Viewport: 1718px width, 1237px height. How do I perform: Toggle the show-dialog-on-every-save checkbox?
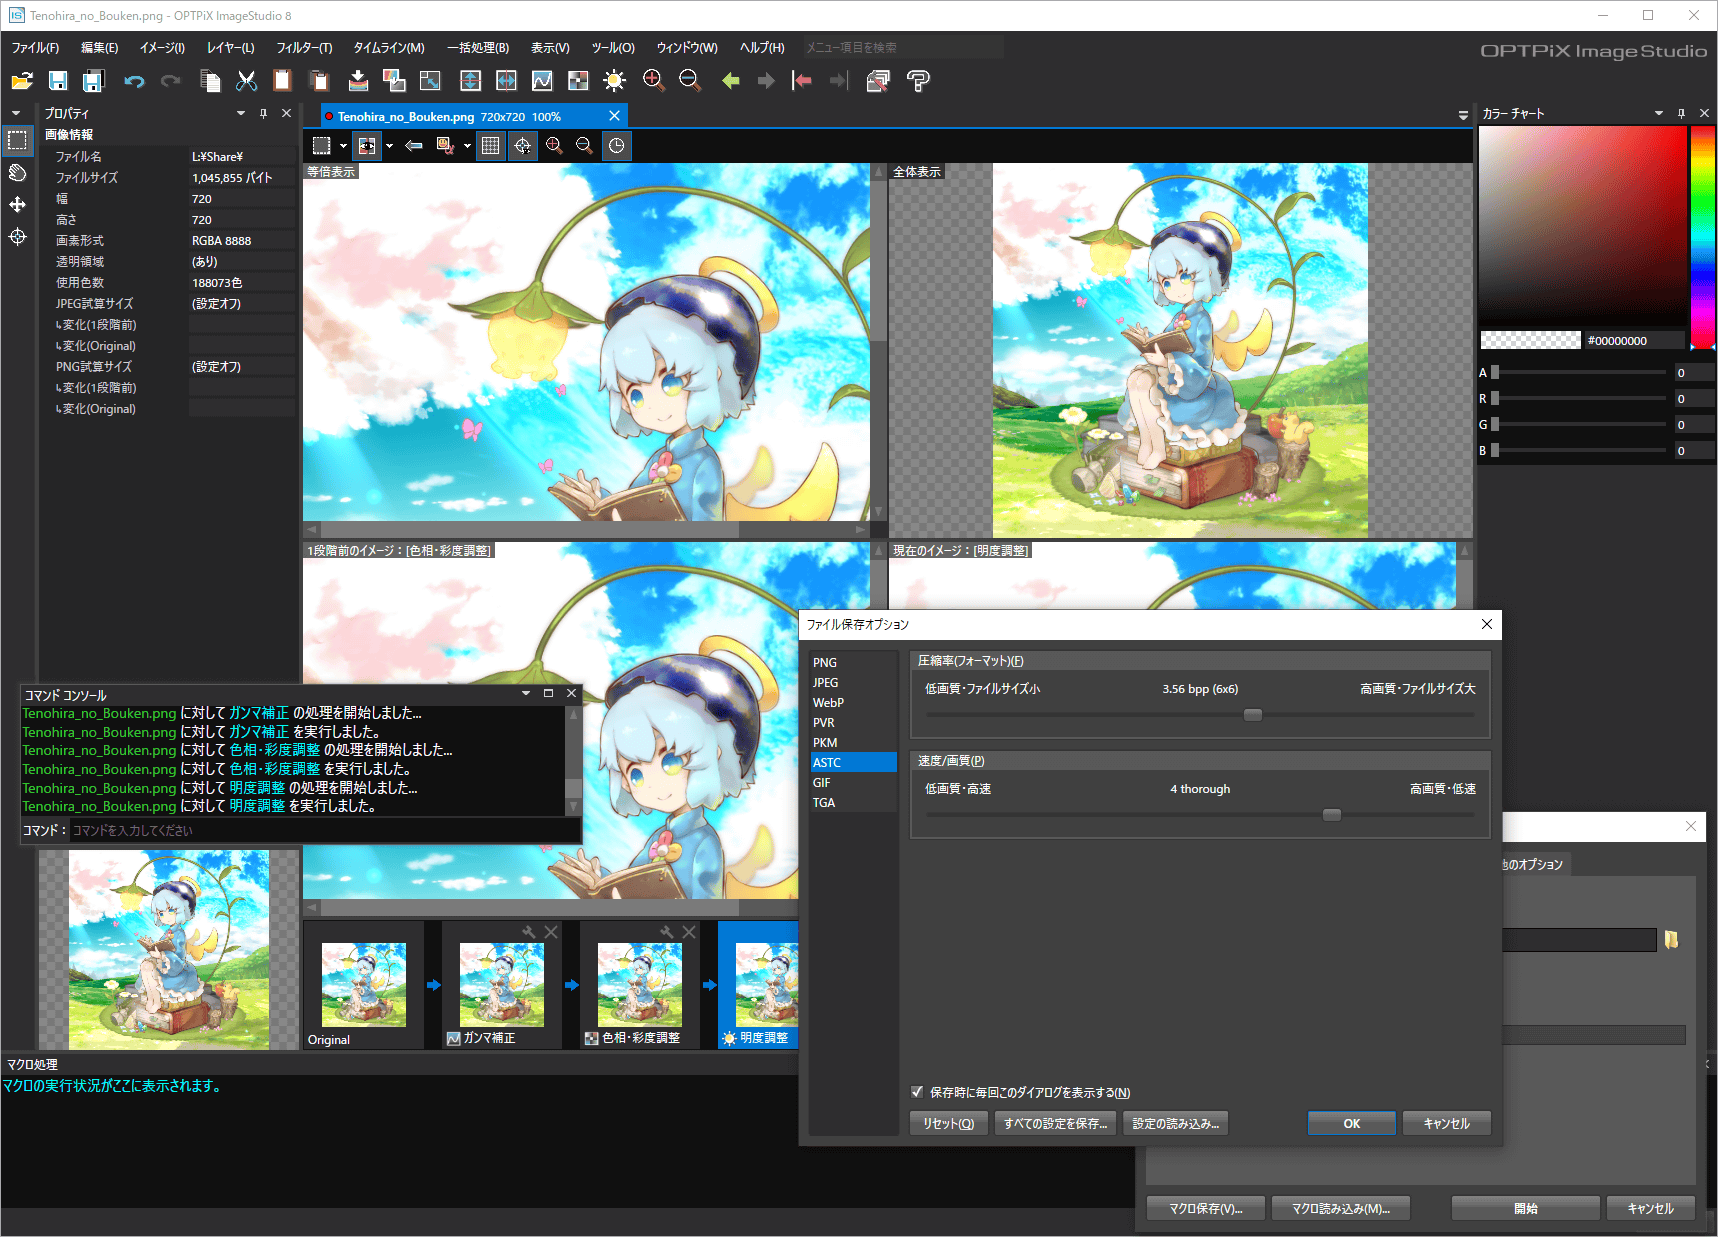917,1092
